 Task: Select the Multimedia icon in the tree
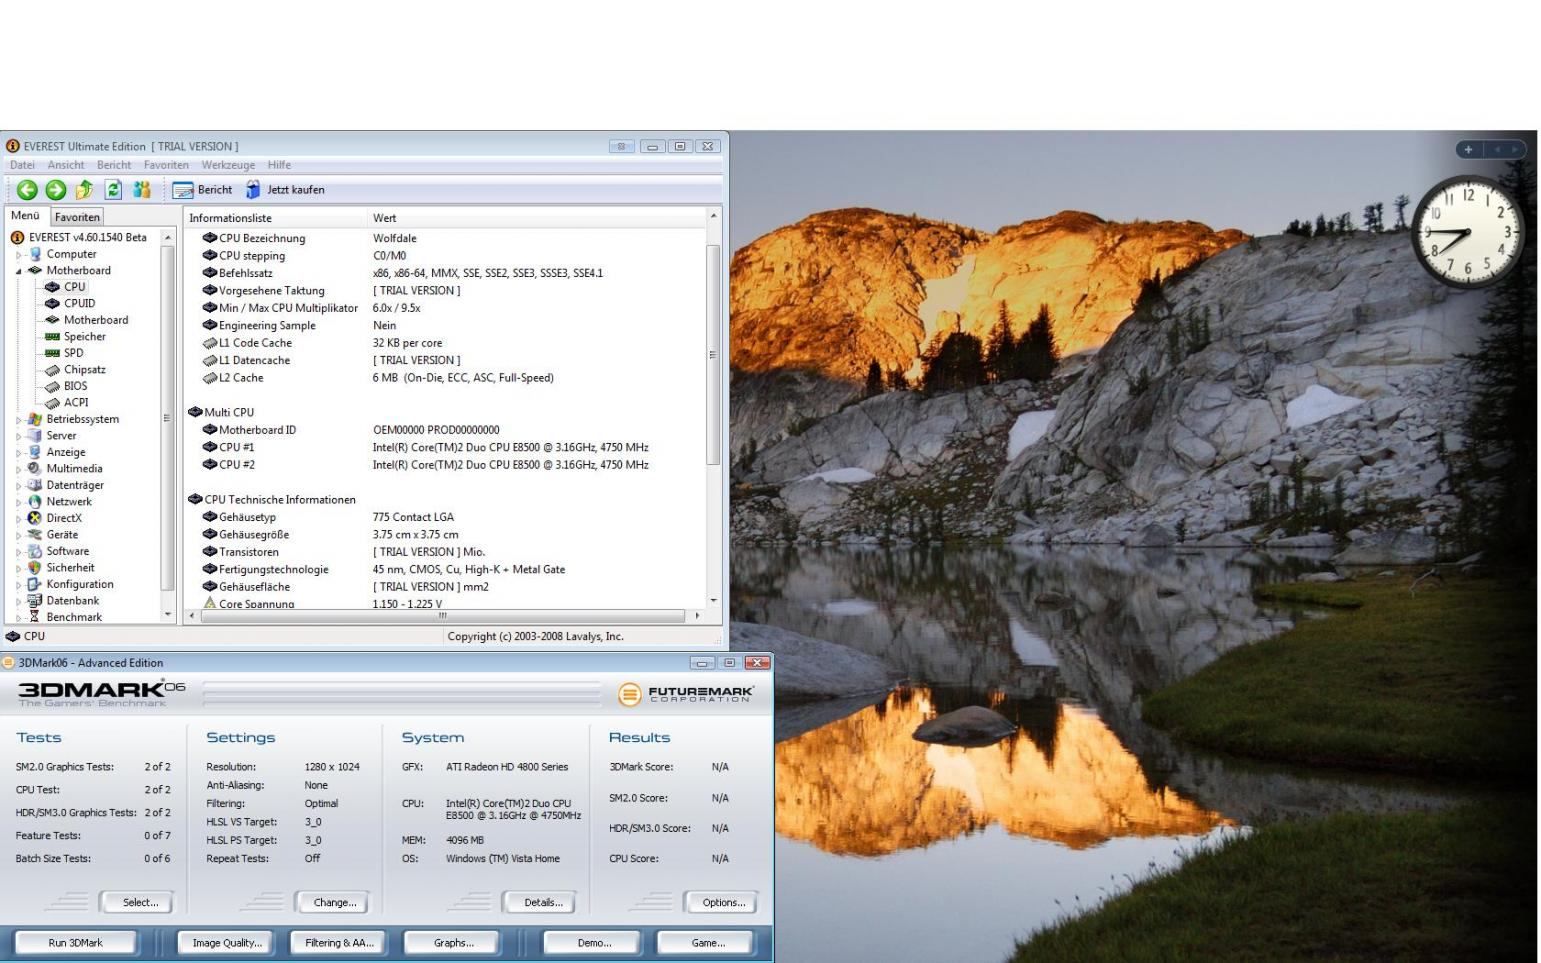pos(35,469)
